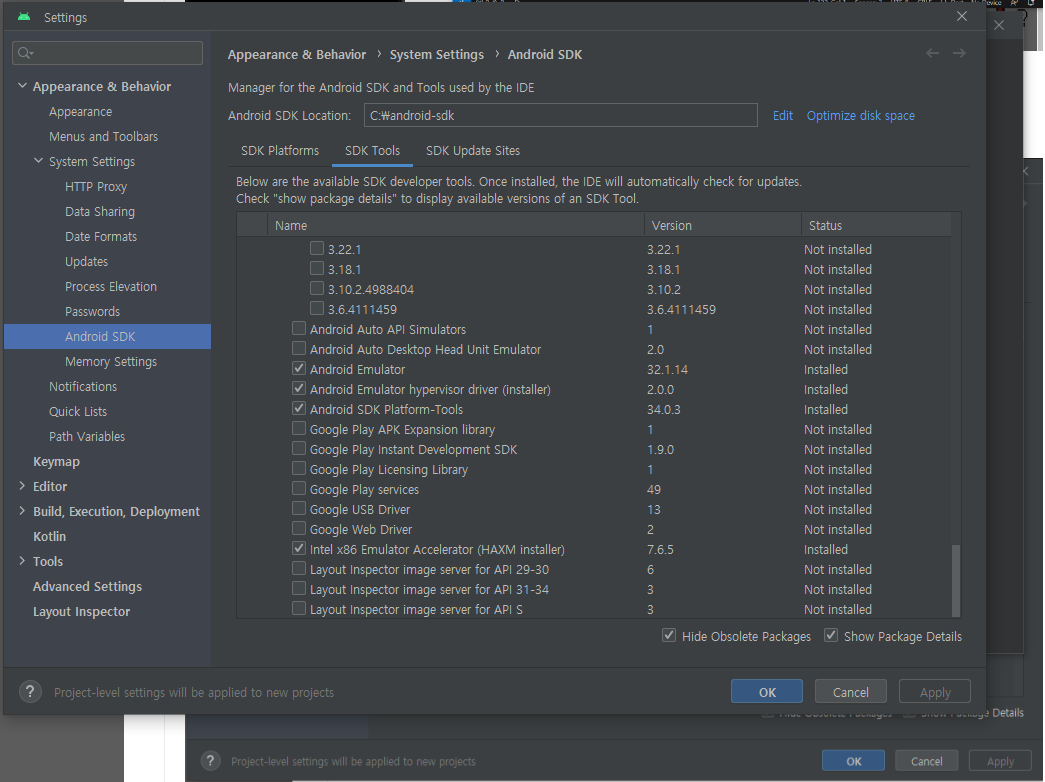This screenshot has width=1045, height=782.
Task: Click the Android logo icon in Settings title bar
Action: pyautogui.click(x=24, y=17)
